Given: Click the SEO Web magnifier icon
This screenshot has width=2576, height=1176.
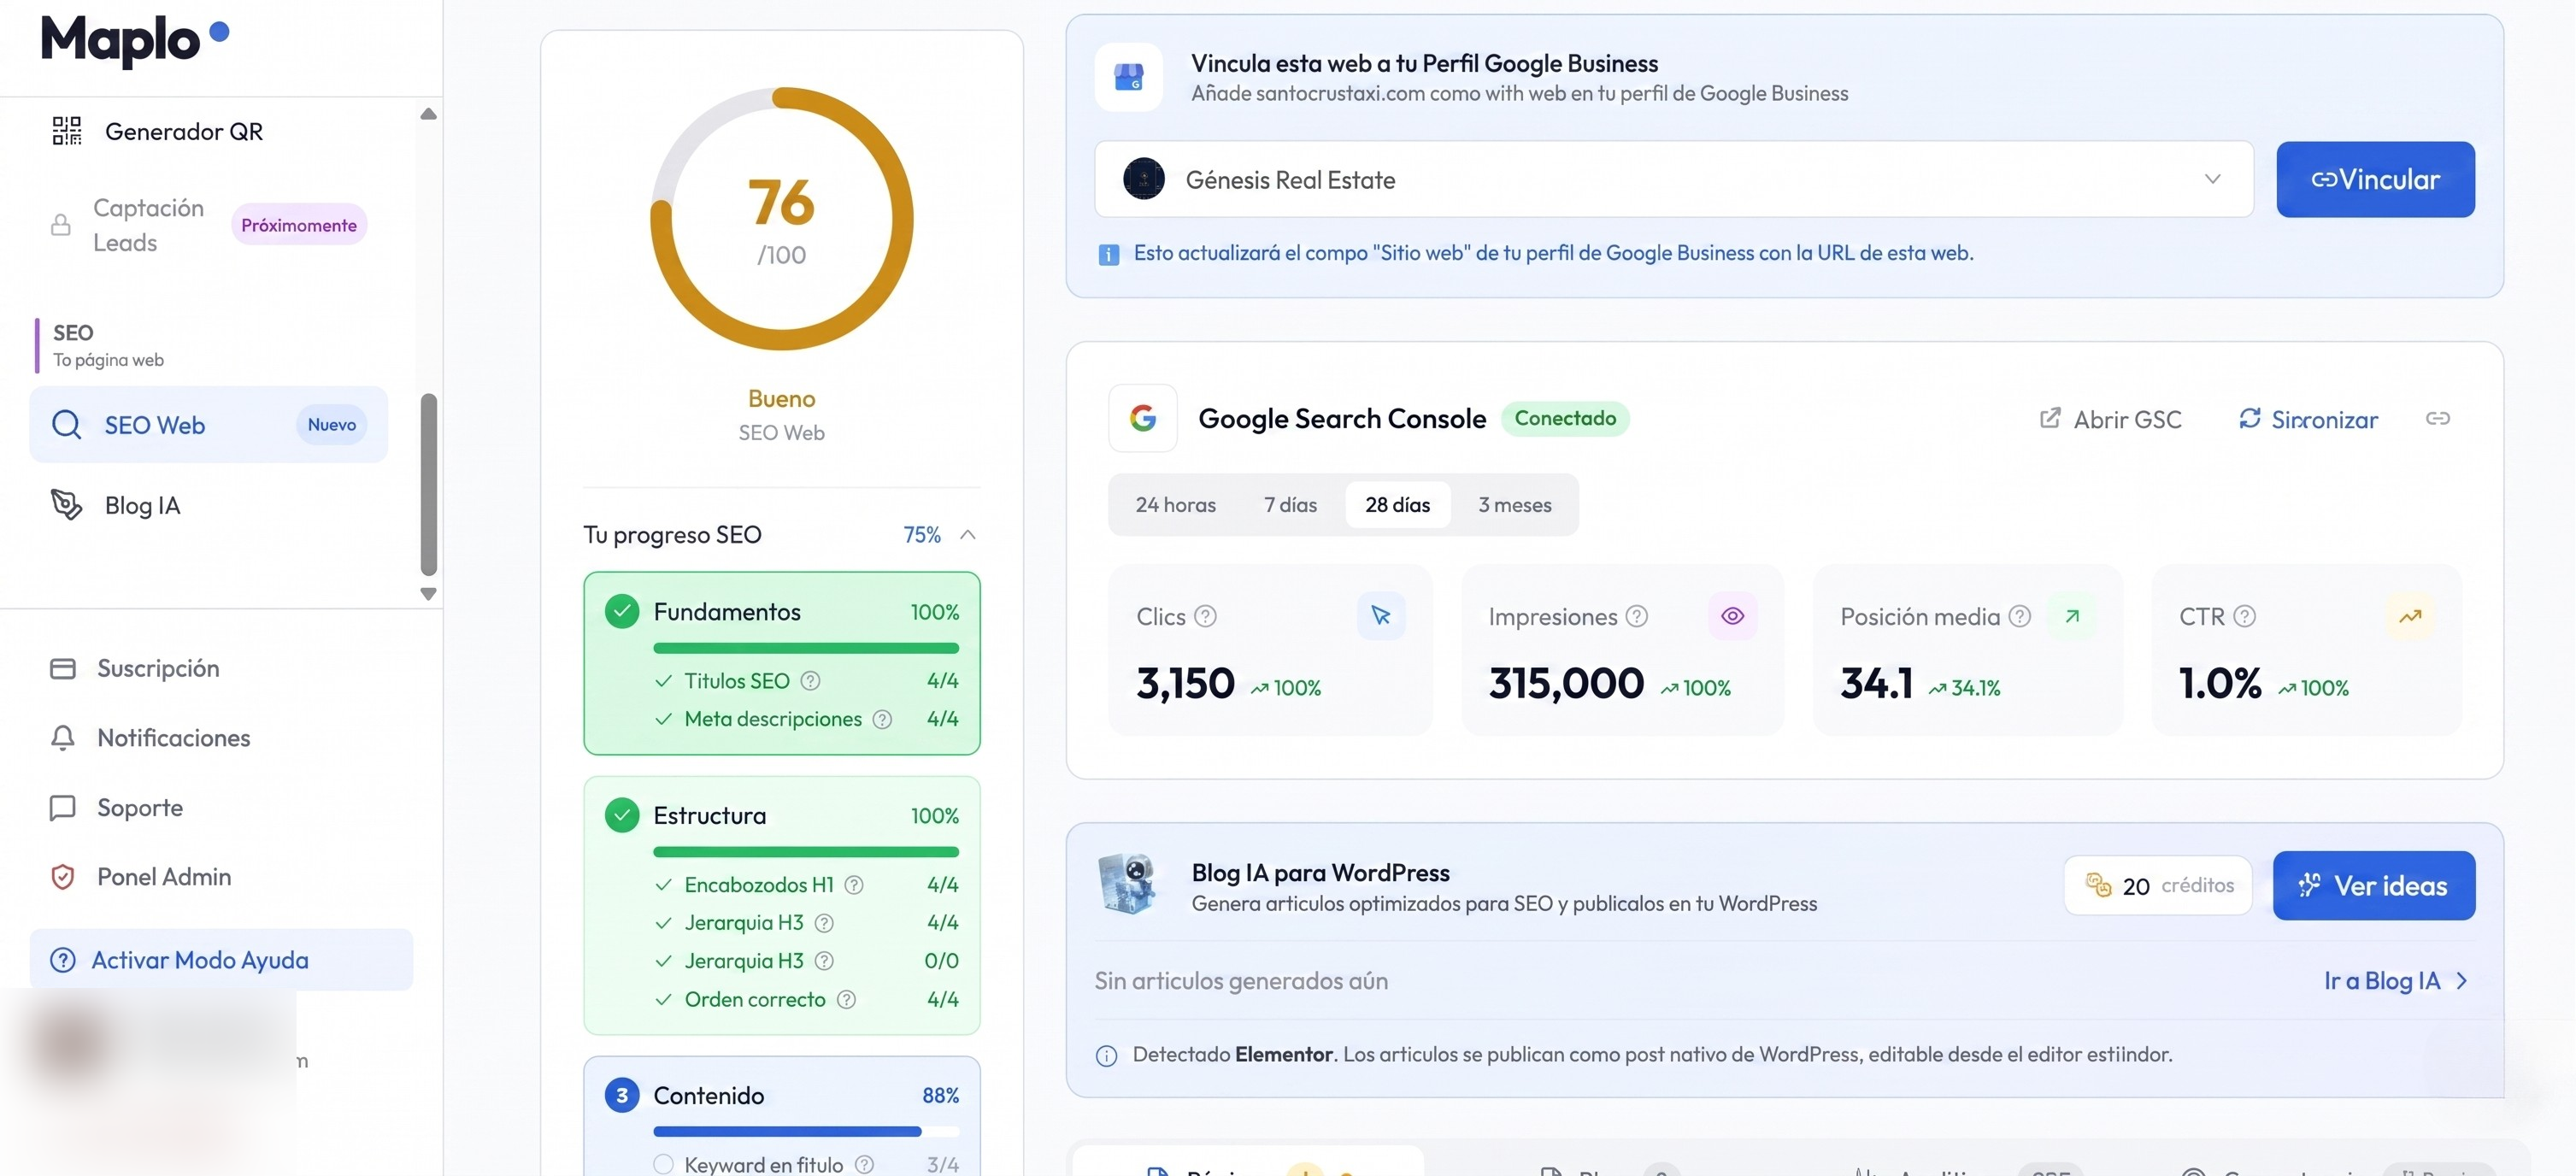Looking at the screenshot, I should tap(67, 424).
